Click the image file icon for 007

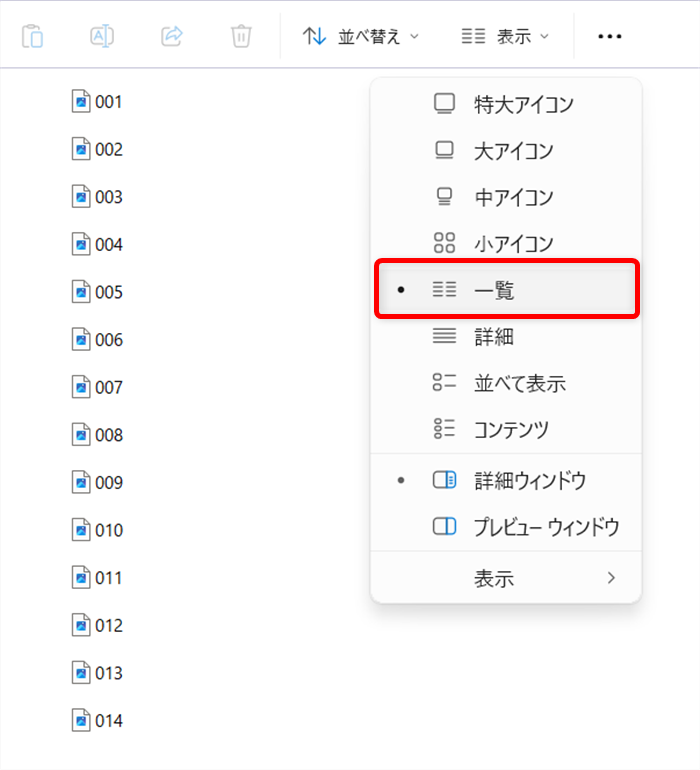click(x=81, y=387)
